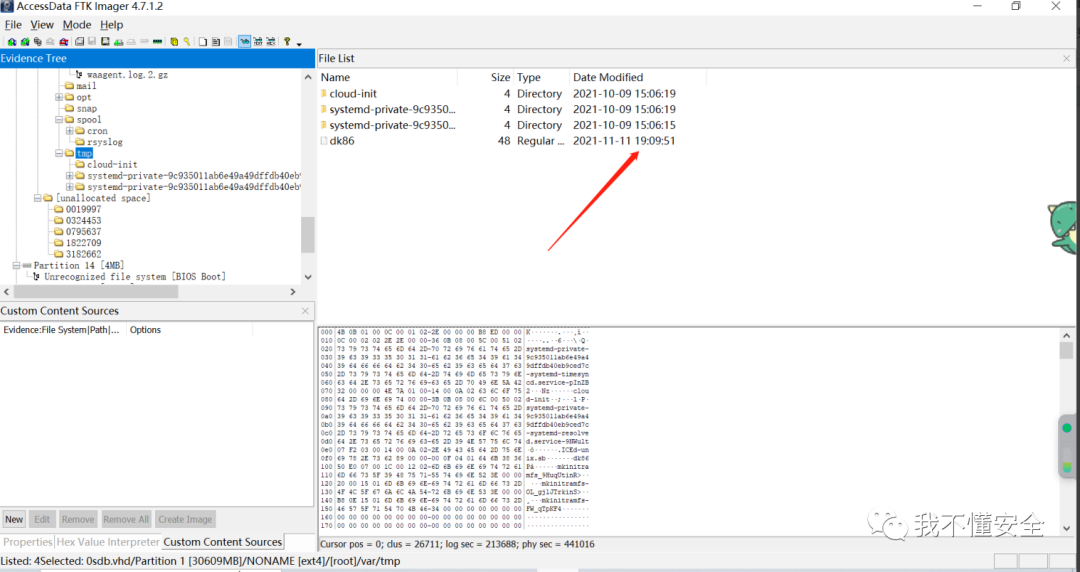
Task: Click the Detect EFS Encryption key icon
Action: click(187, 41)
